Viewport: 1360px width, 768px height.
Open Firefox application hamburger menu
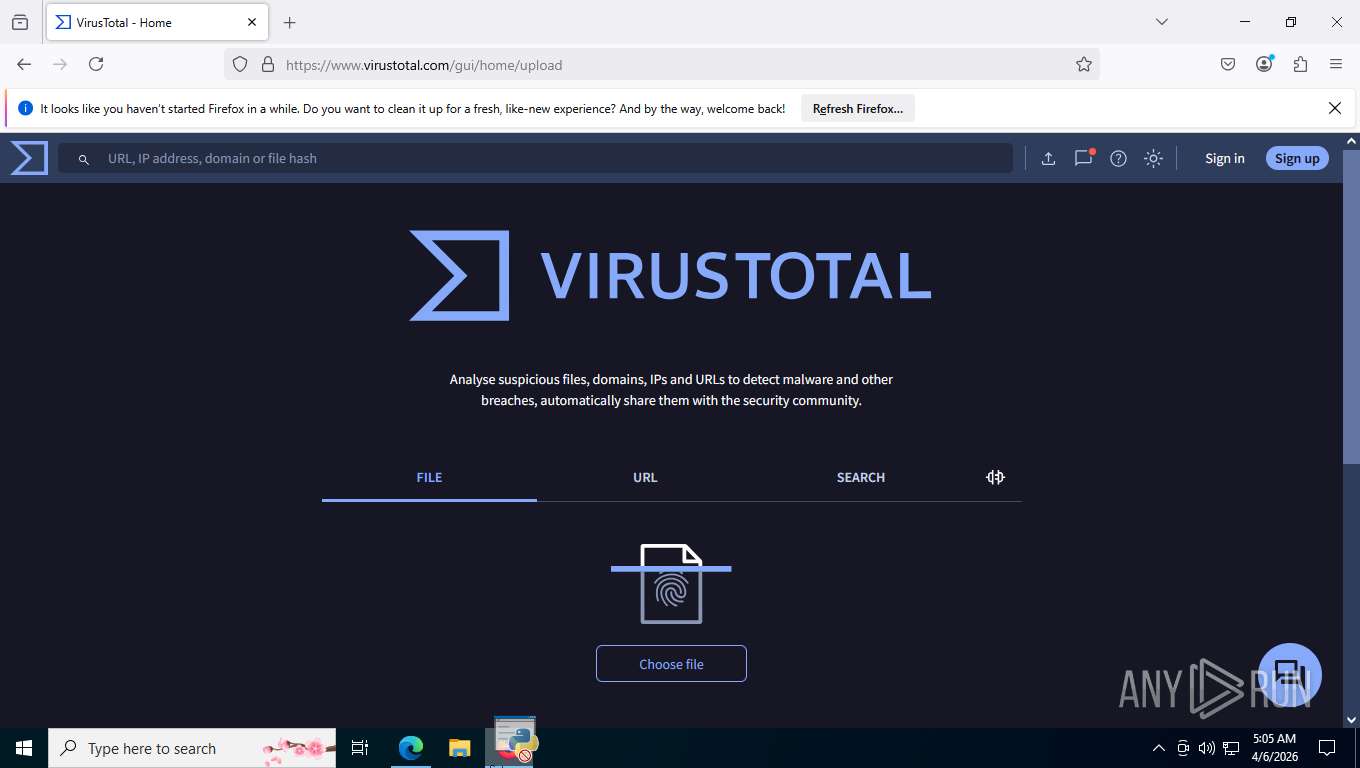click(x=1336, y=64)
